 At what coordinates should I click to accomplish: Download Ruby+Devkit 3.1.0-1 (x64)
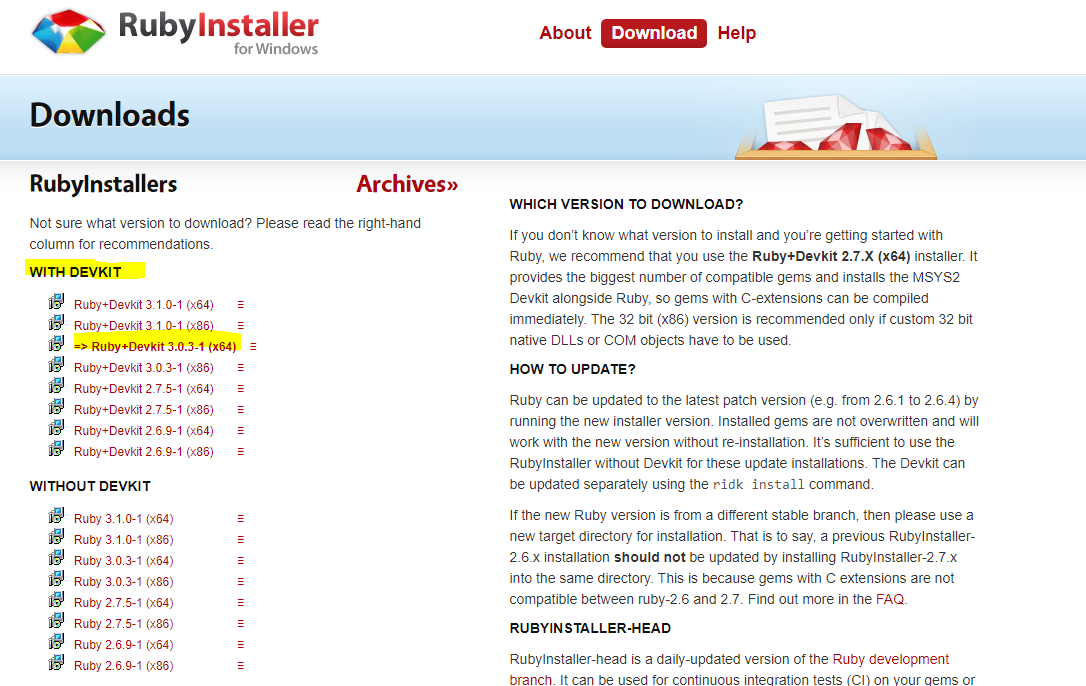point(144,305)
